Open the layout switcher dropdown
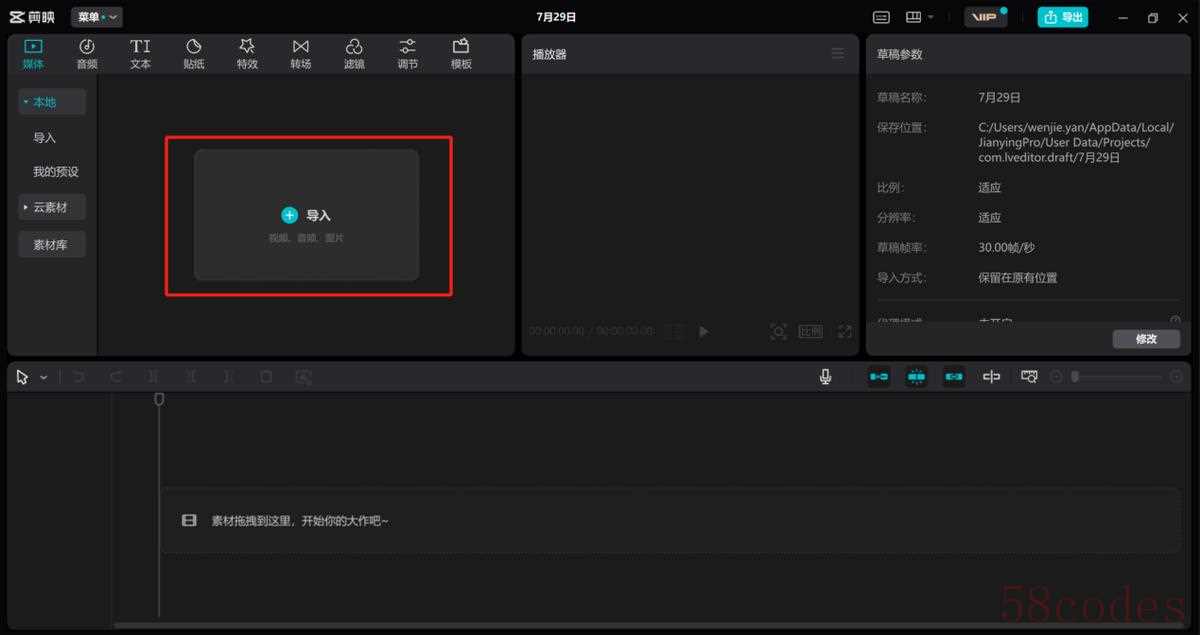Image resolution: width=1200 pixels, height=635 pixels. (x=919, y=17)
